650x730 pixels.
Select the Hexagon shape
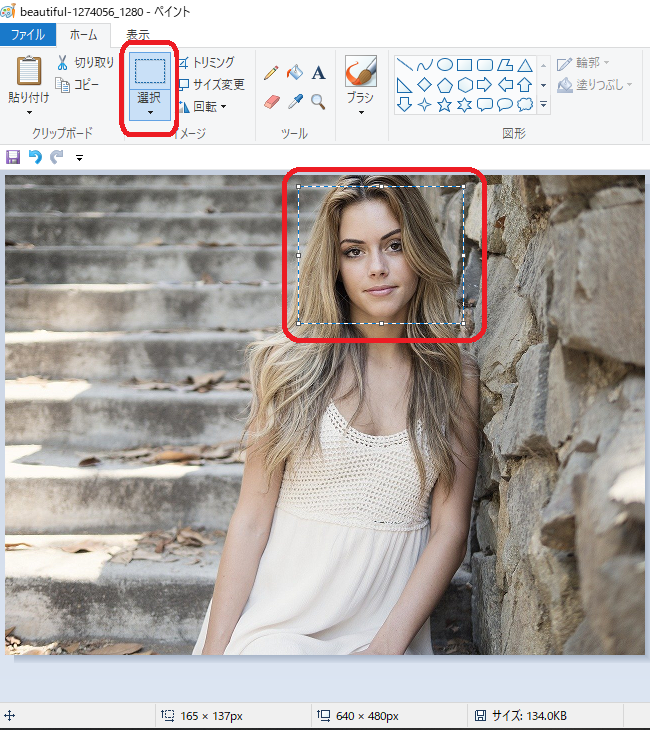465,85
